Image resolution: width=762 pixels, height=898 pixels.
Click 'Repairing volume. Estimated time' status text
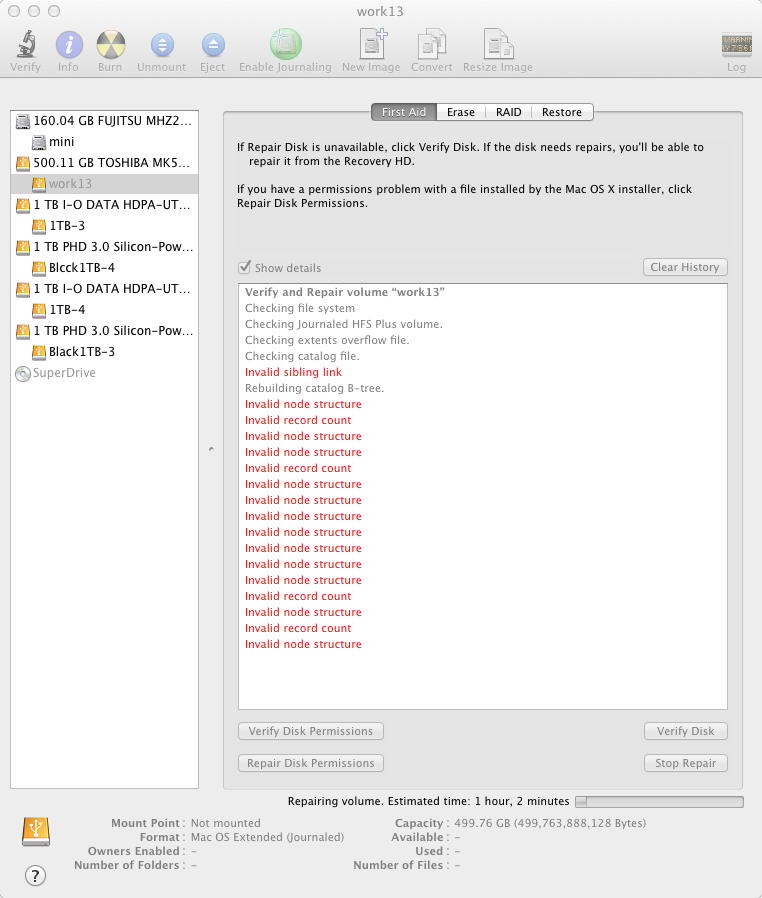(x=428, y=801)
